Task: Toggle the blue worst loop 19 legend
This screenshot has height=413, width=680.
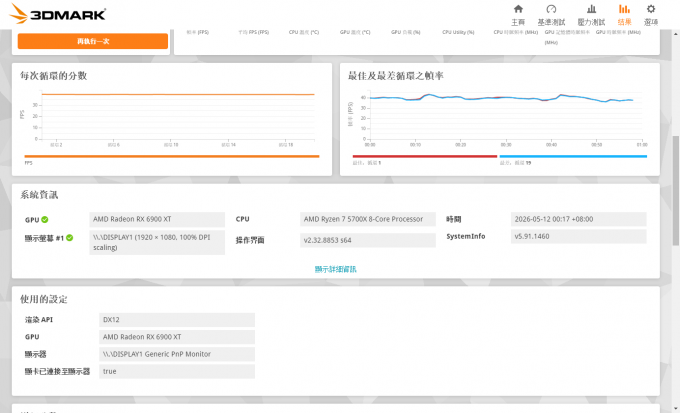Action: coord(573,157)
